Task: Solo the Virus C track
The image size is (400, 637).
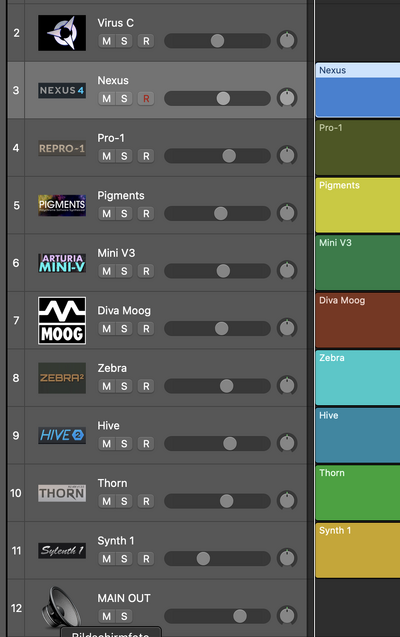Action: pos(124,41)
